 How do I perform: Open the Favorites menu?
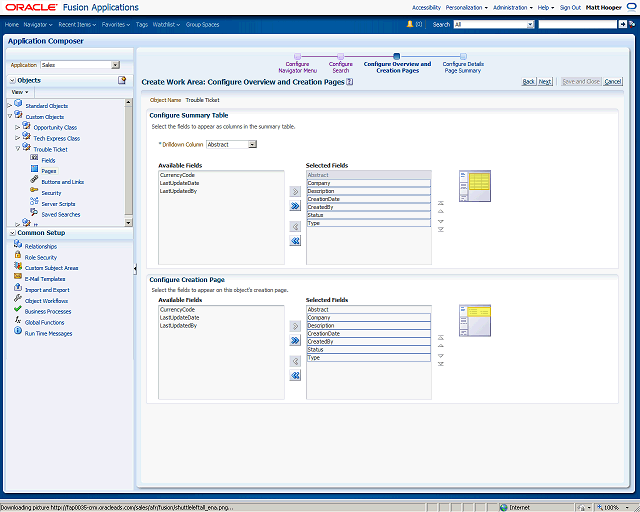click(116, 24)
